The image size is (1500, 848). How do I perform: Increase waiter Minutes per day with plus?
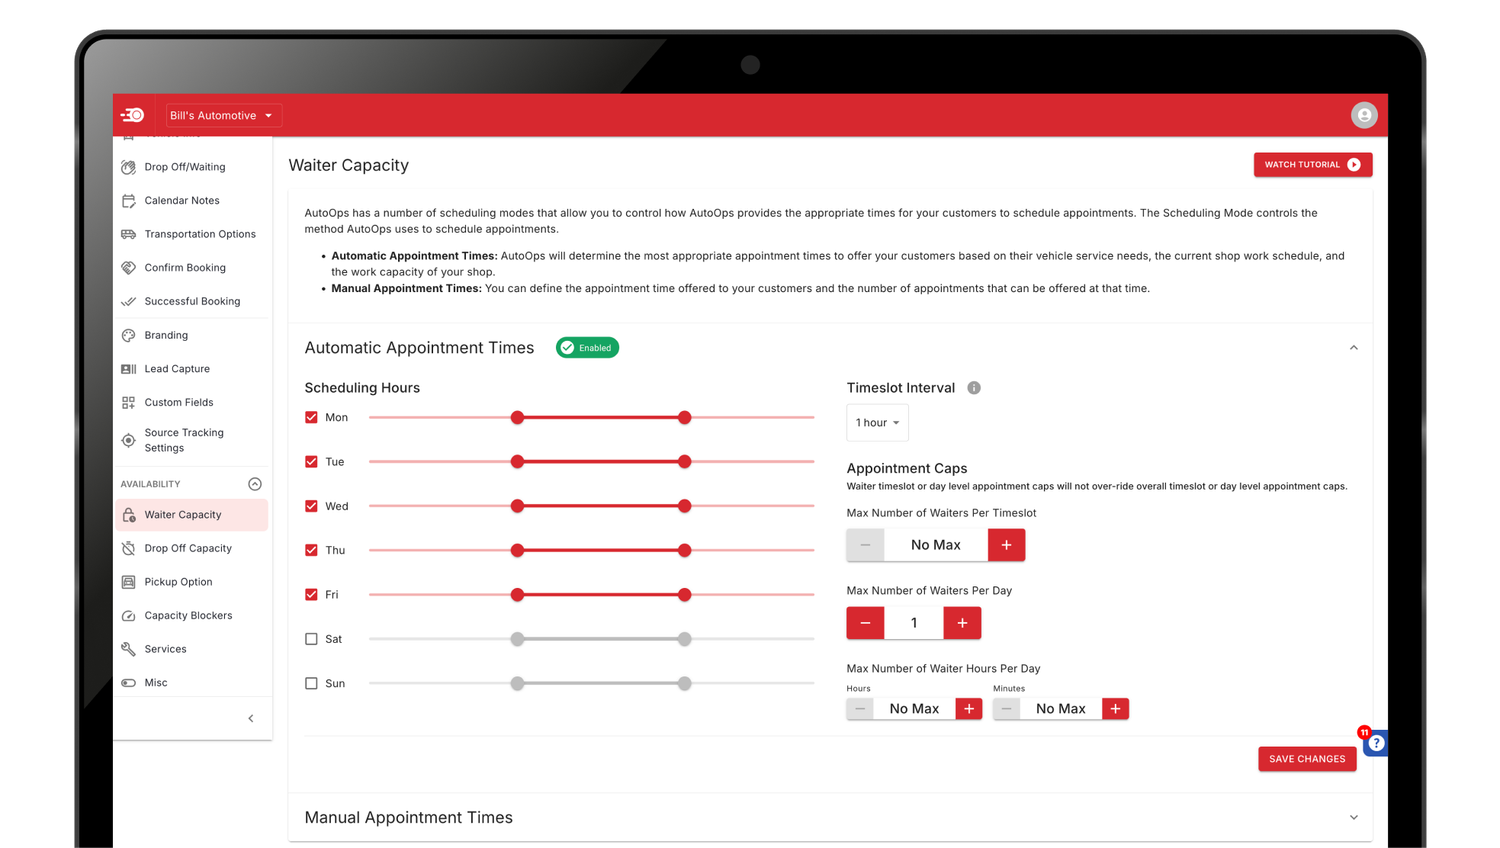point(1115,709)
